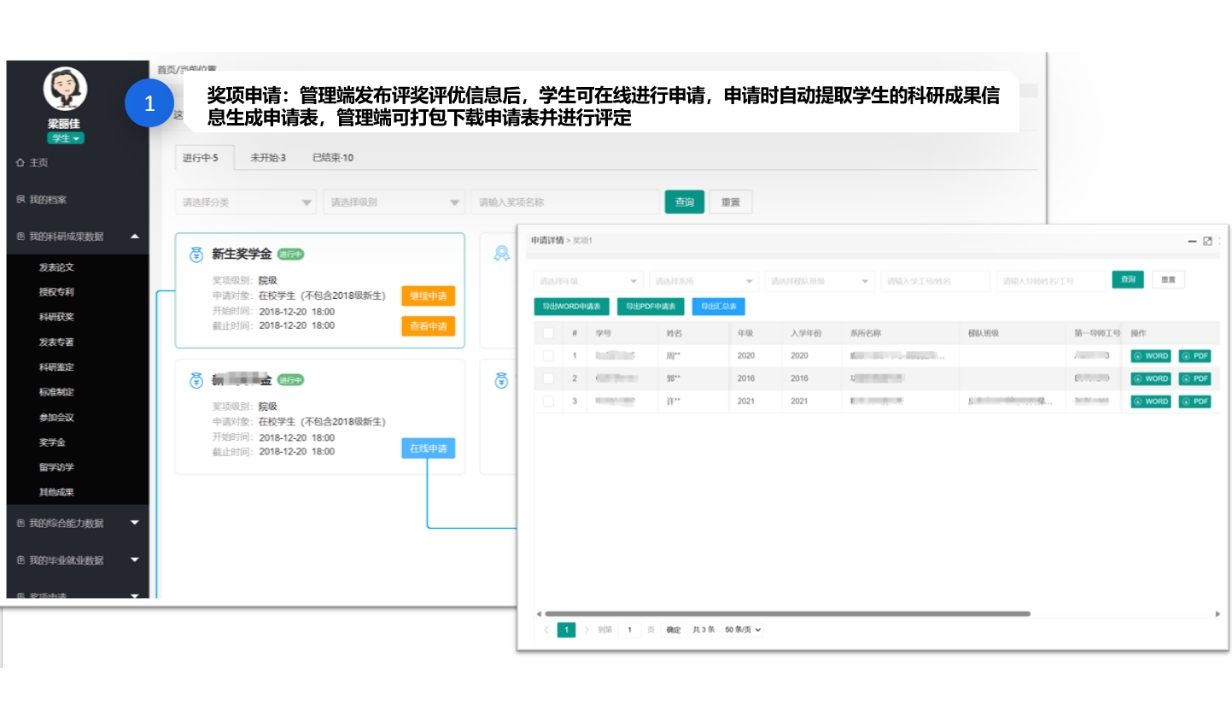Click the user avatar photo for 梁丽佳
The height and width of the screenshot is (718, 1232).
65,90
